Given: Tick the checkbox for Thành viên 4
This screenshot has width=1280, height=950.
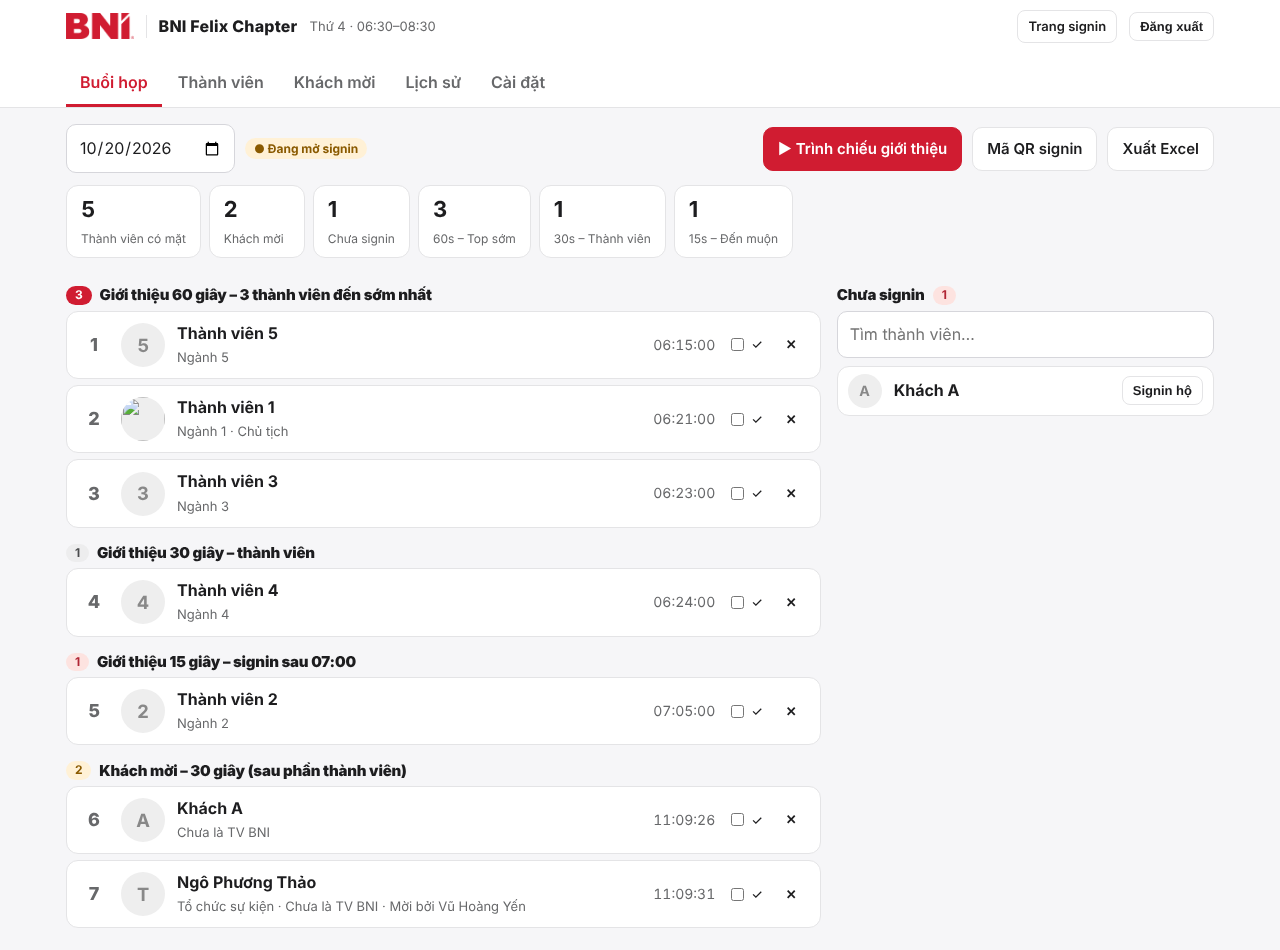Looking at the screenshot, I should tap(737, 602).
